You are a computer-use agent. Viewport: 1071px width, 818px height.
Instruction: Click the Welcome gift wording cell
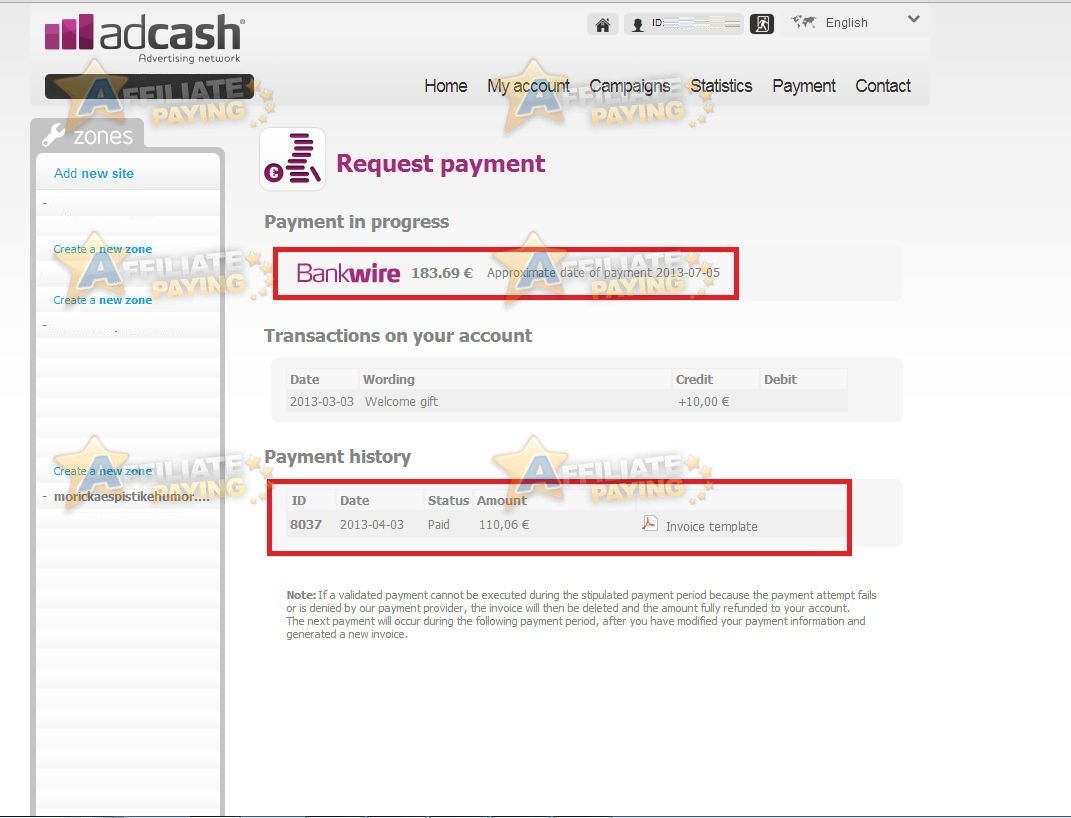(x=401, y=401)
